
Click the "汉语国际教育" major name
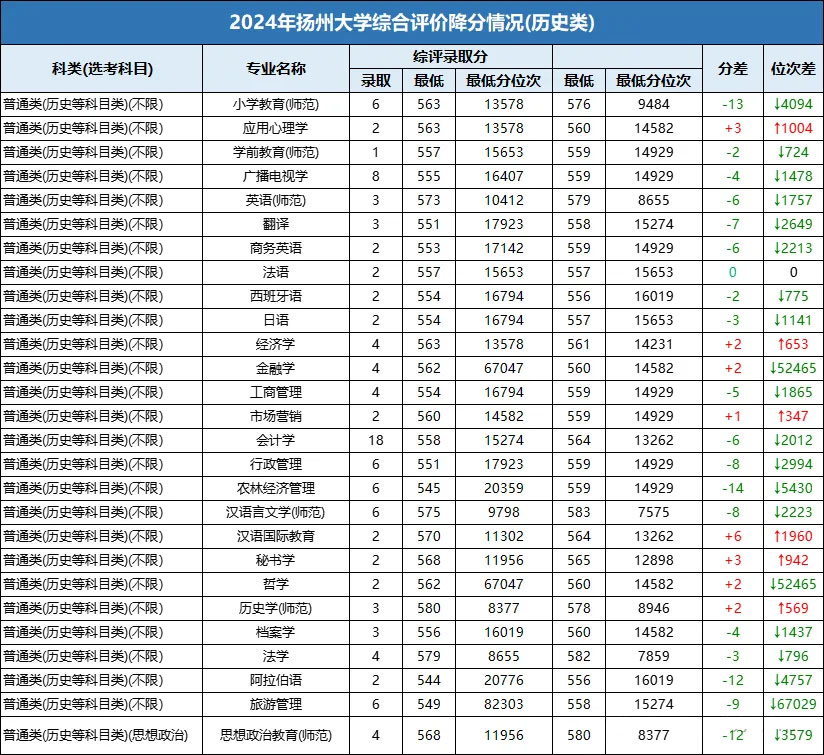pyautogui.click(x=276, y=536)
